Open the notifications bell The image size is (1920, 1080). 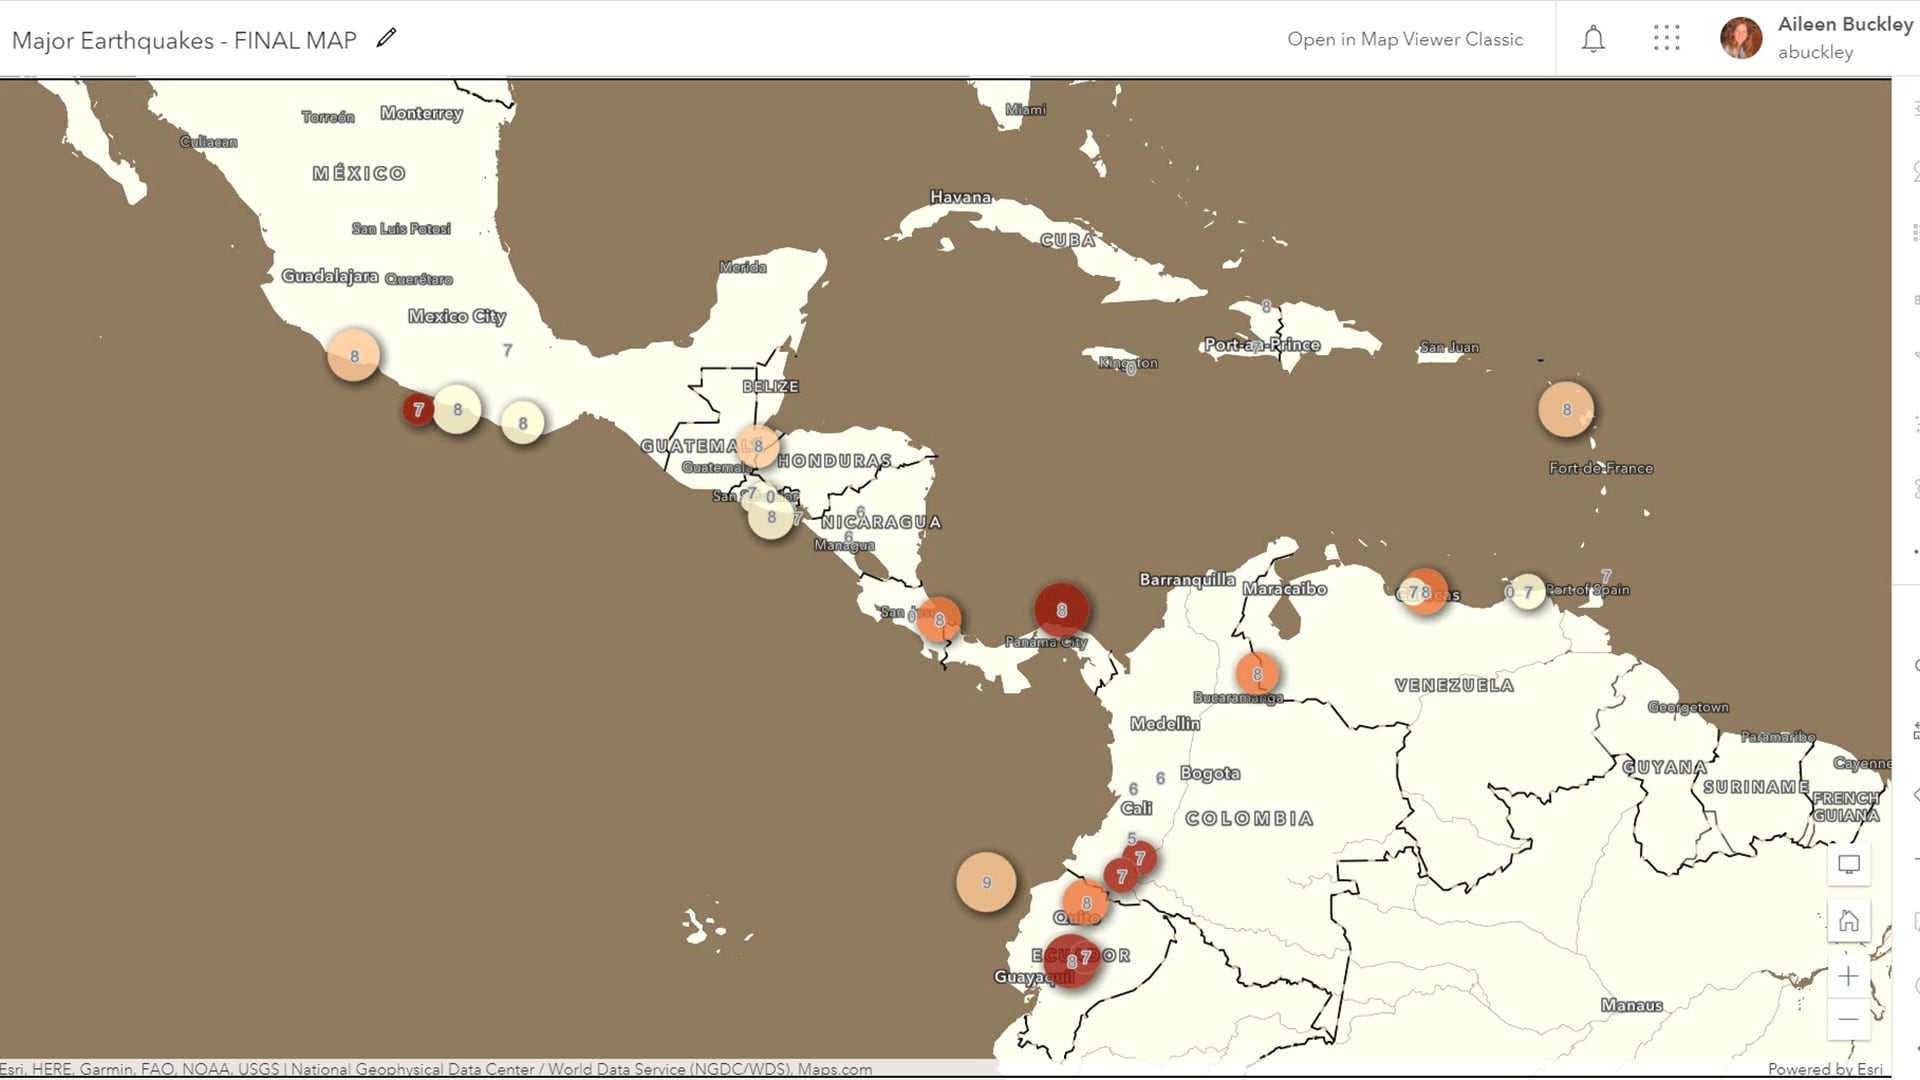click(x=1593, y=39)
